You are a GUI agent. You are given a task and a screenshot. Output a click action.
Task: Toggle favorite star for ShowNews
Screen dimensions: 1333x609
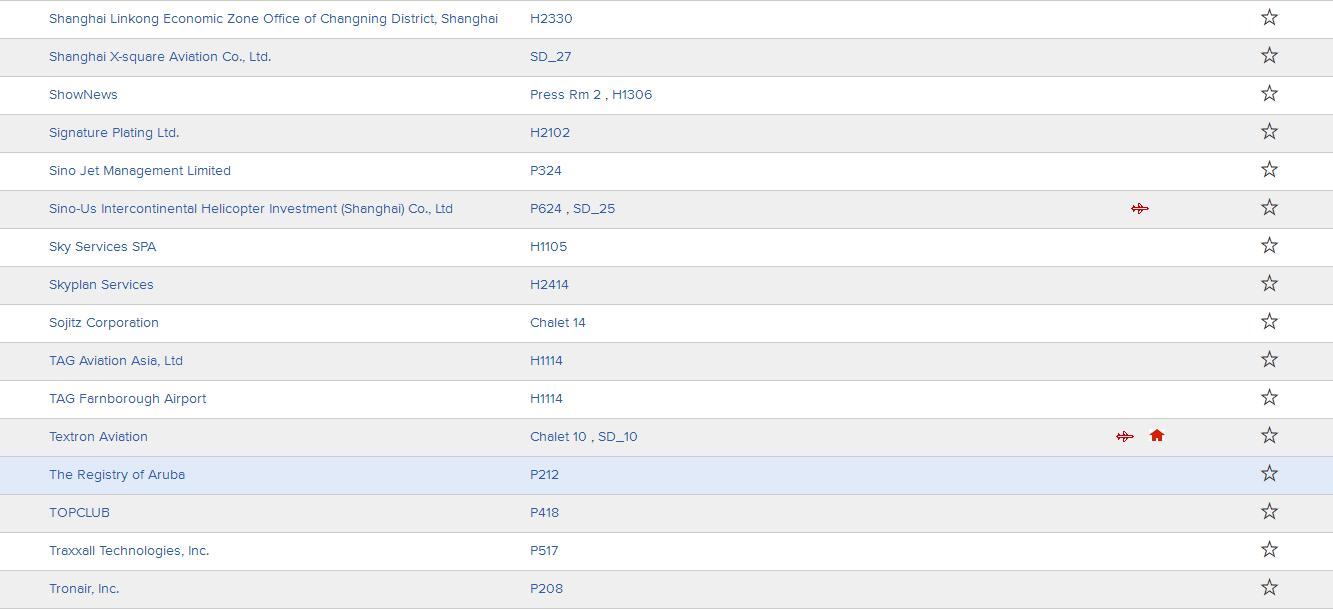coord(1269,93)
